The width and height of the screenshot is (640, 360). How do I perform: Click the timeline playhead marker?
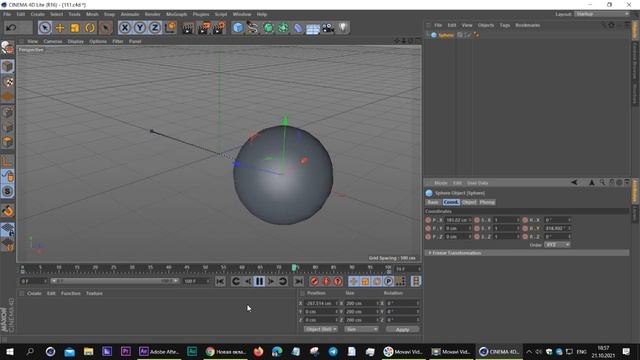tap(294, 268)
